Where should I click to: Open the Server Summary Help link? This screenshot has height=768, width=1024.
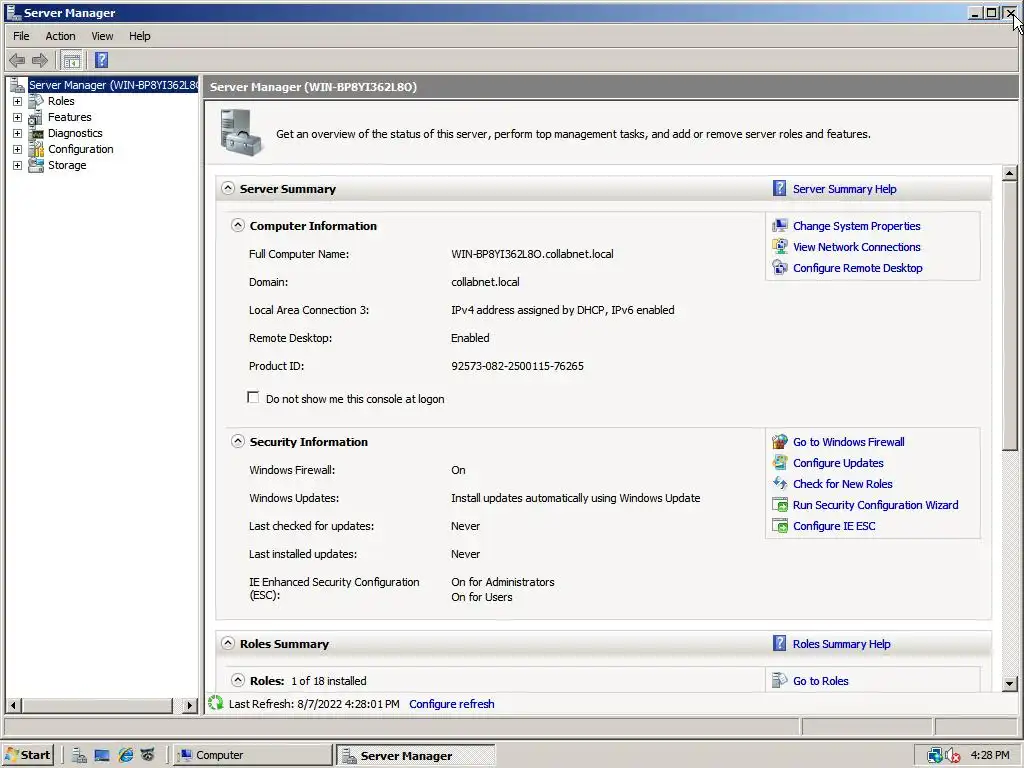click(844, 189)
